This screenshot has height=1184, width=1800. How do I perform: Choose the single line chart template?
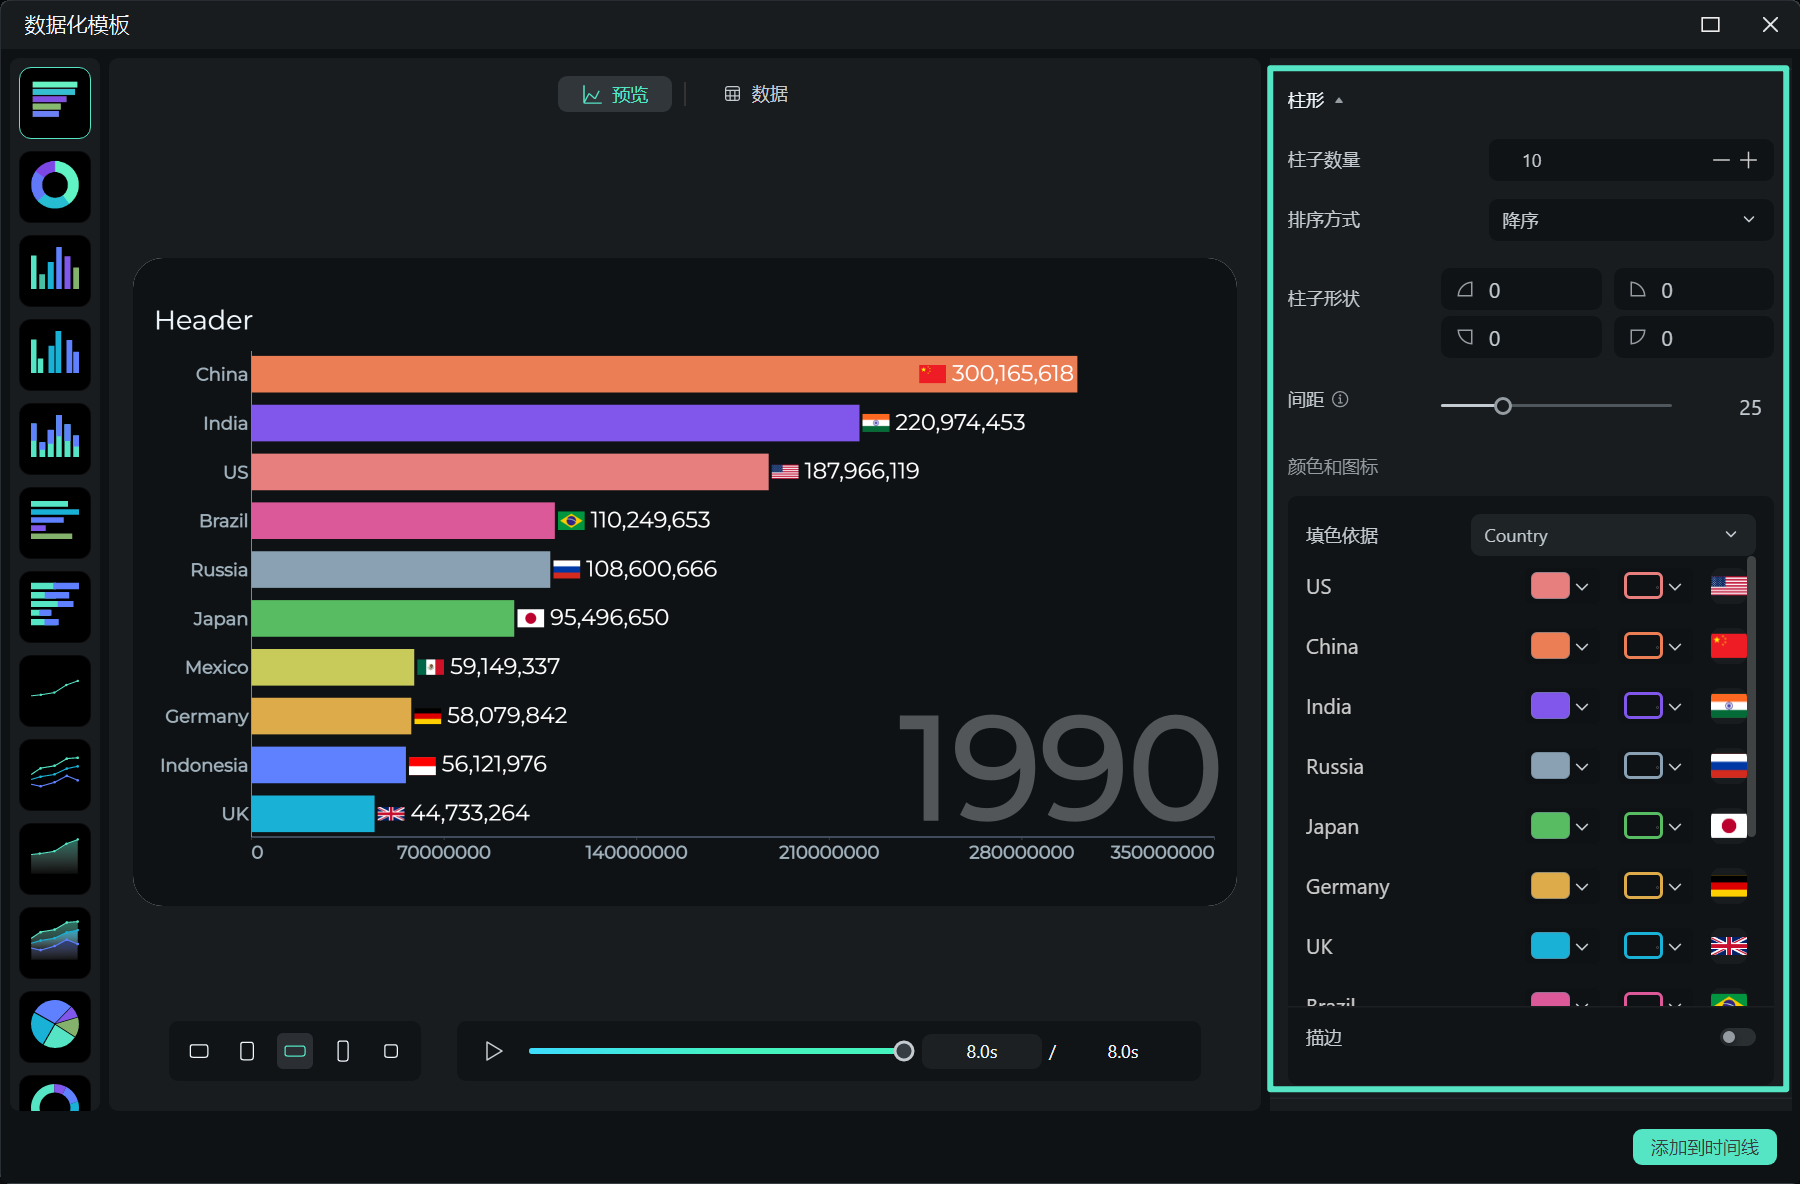(55, 690)
